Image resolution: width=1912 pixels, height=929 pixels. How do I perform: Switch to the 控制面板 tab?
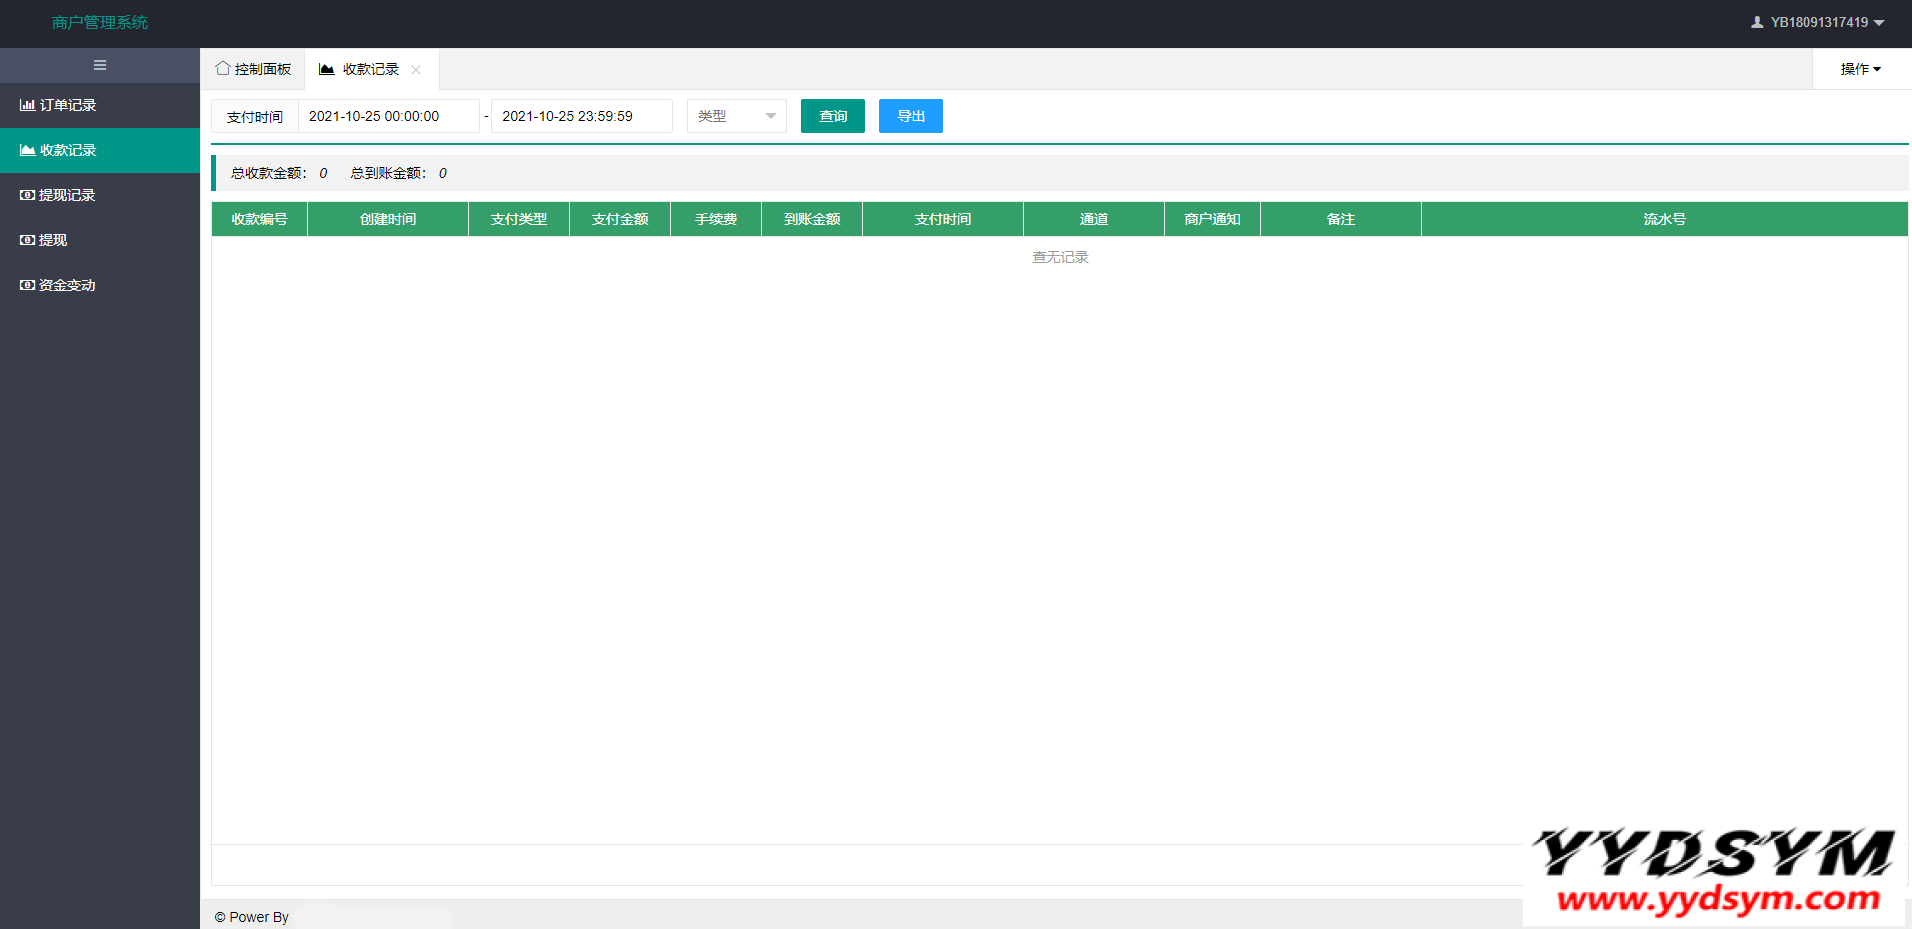coord(254,69)
